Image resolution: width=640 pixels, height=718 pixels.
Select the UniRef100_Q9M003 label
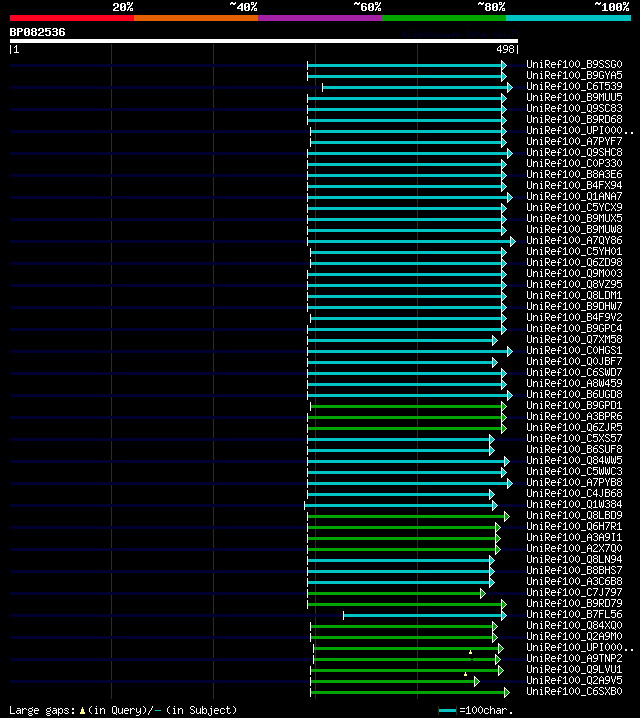click(x=574, y=273)
